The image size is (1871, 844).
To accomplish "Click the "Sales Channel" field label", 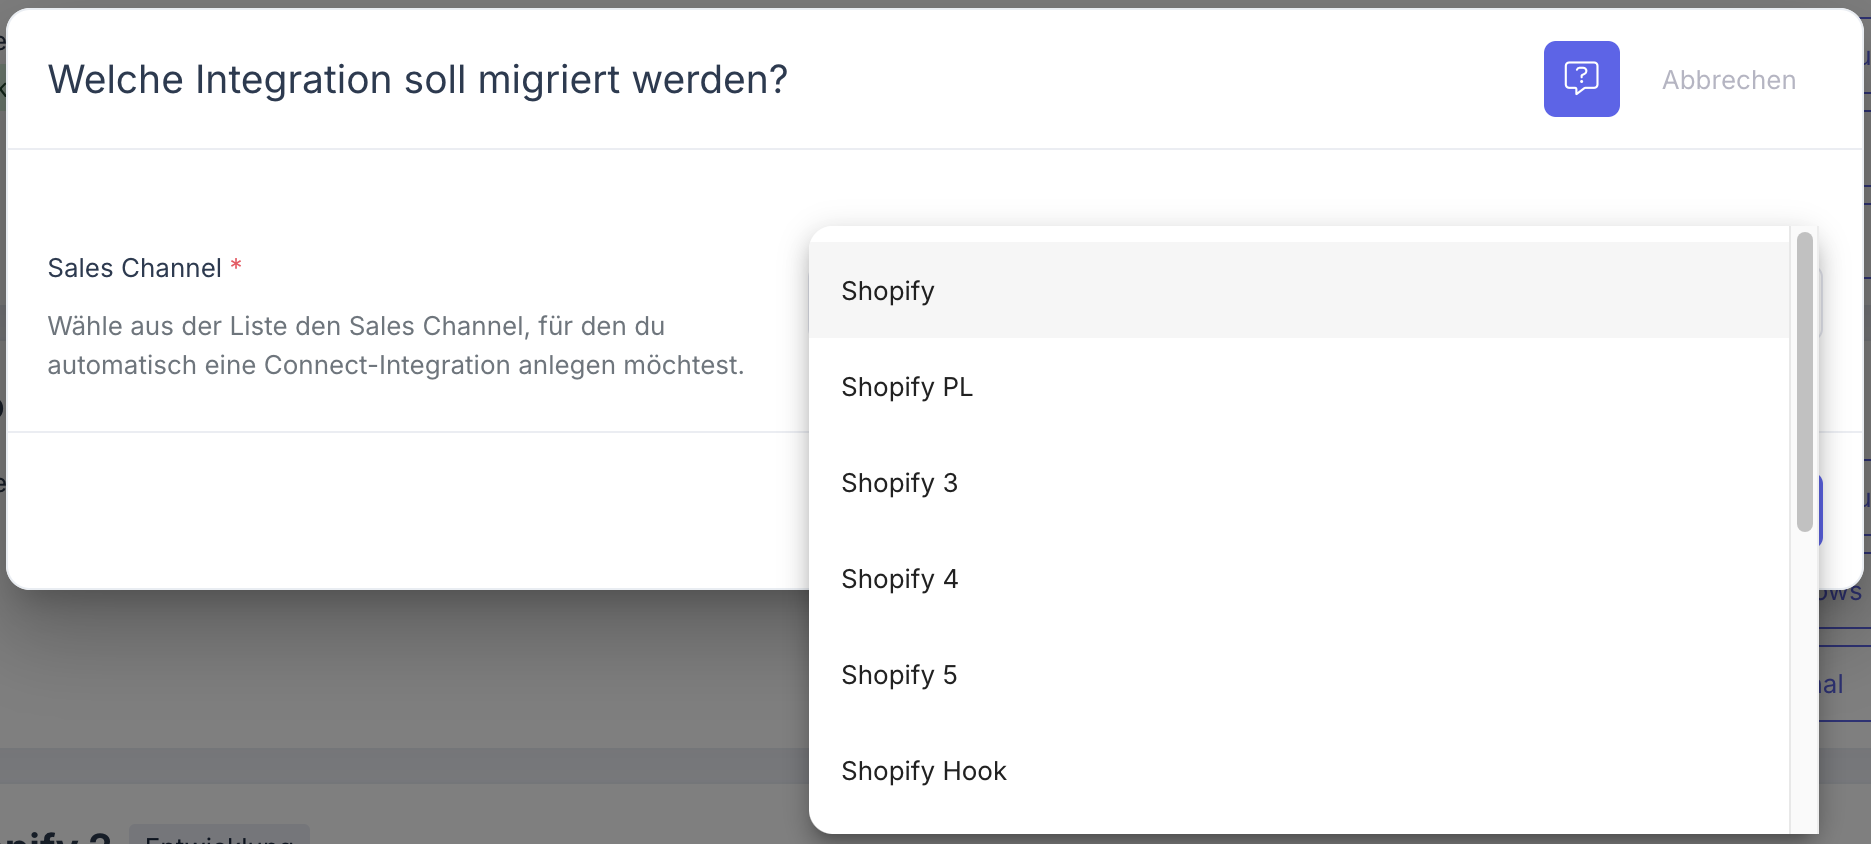I will pyautogui.click(x=134, y=268).
